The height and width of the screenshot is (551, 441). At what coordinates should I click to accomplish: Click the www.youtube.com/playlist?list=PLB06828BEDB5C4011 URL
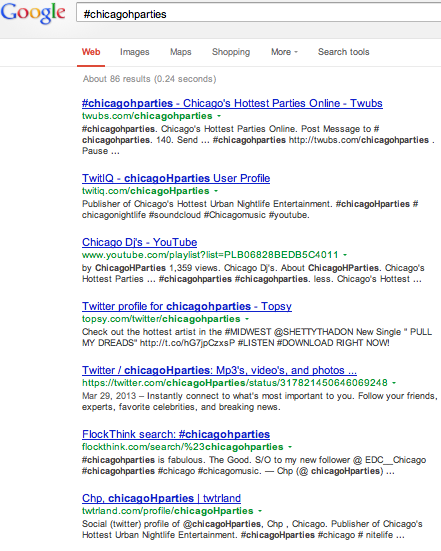210,255
